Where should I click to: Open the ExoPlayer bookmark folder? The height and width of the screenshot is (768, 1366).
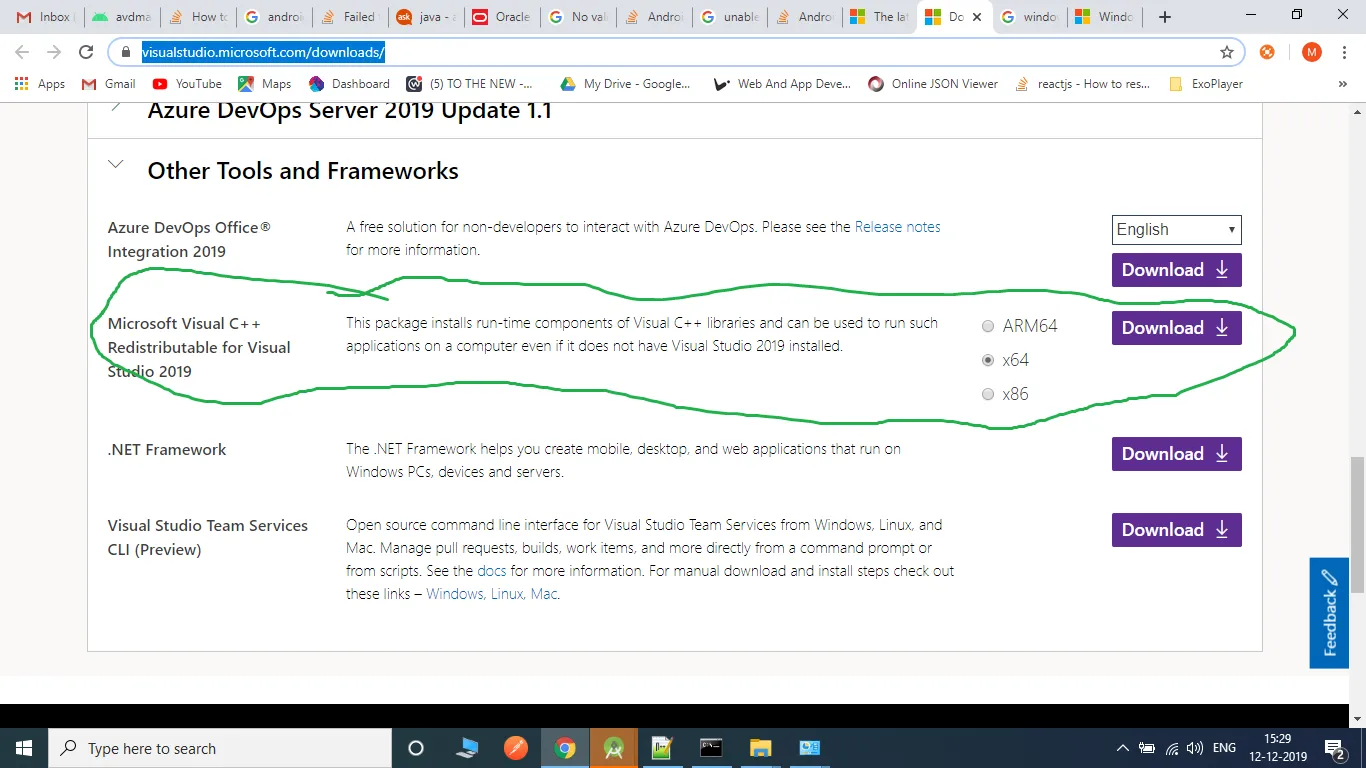click(x=1205, y=84)
